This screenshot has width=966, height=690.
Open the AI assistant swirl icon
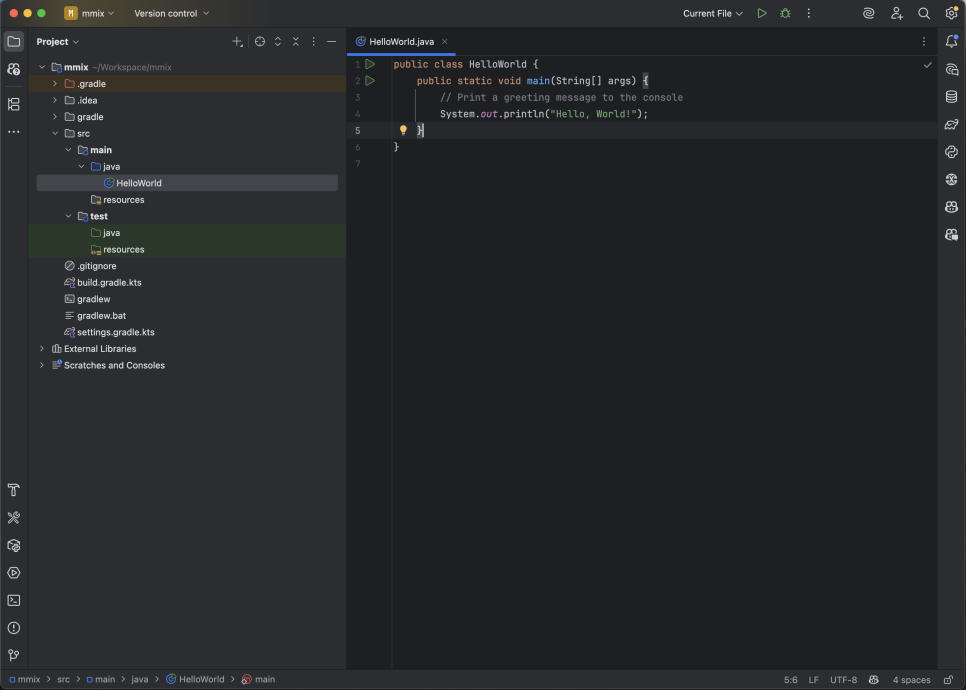[869, 14]
